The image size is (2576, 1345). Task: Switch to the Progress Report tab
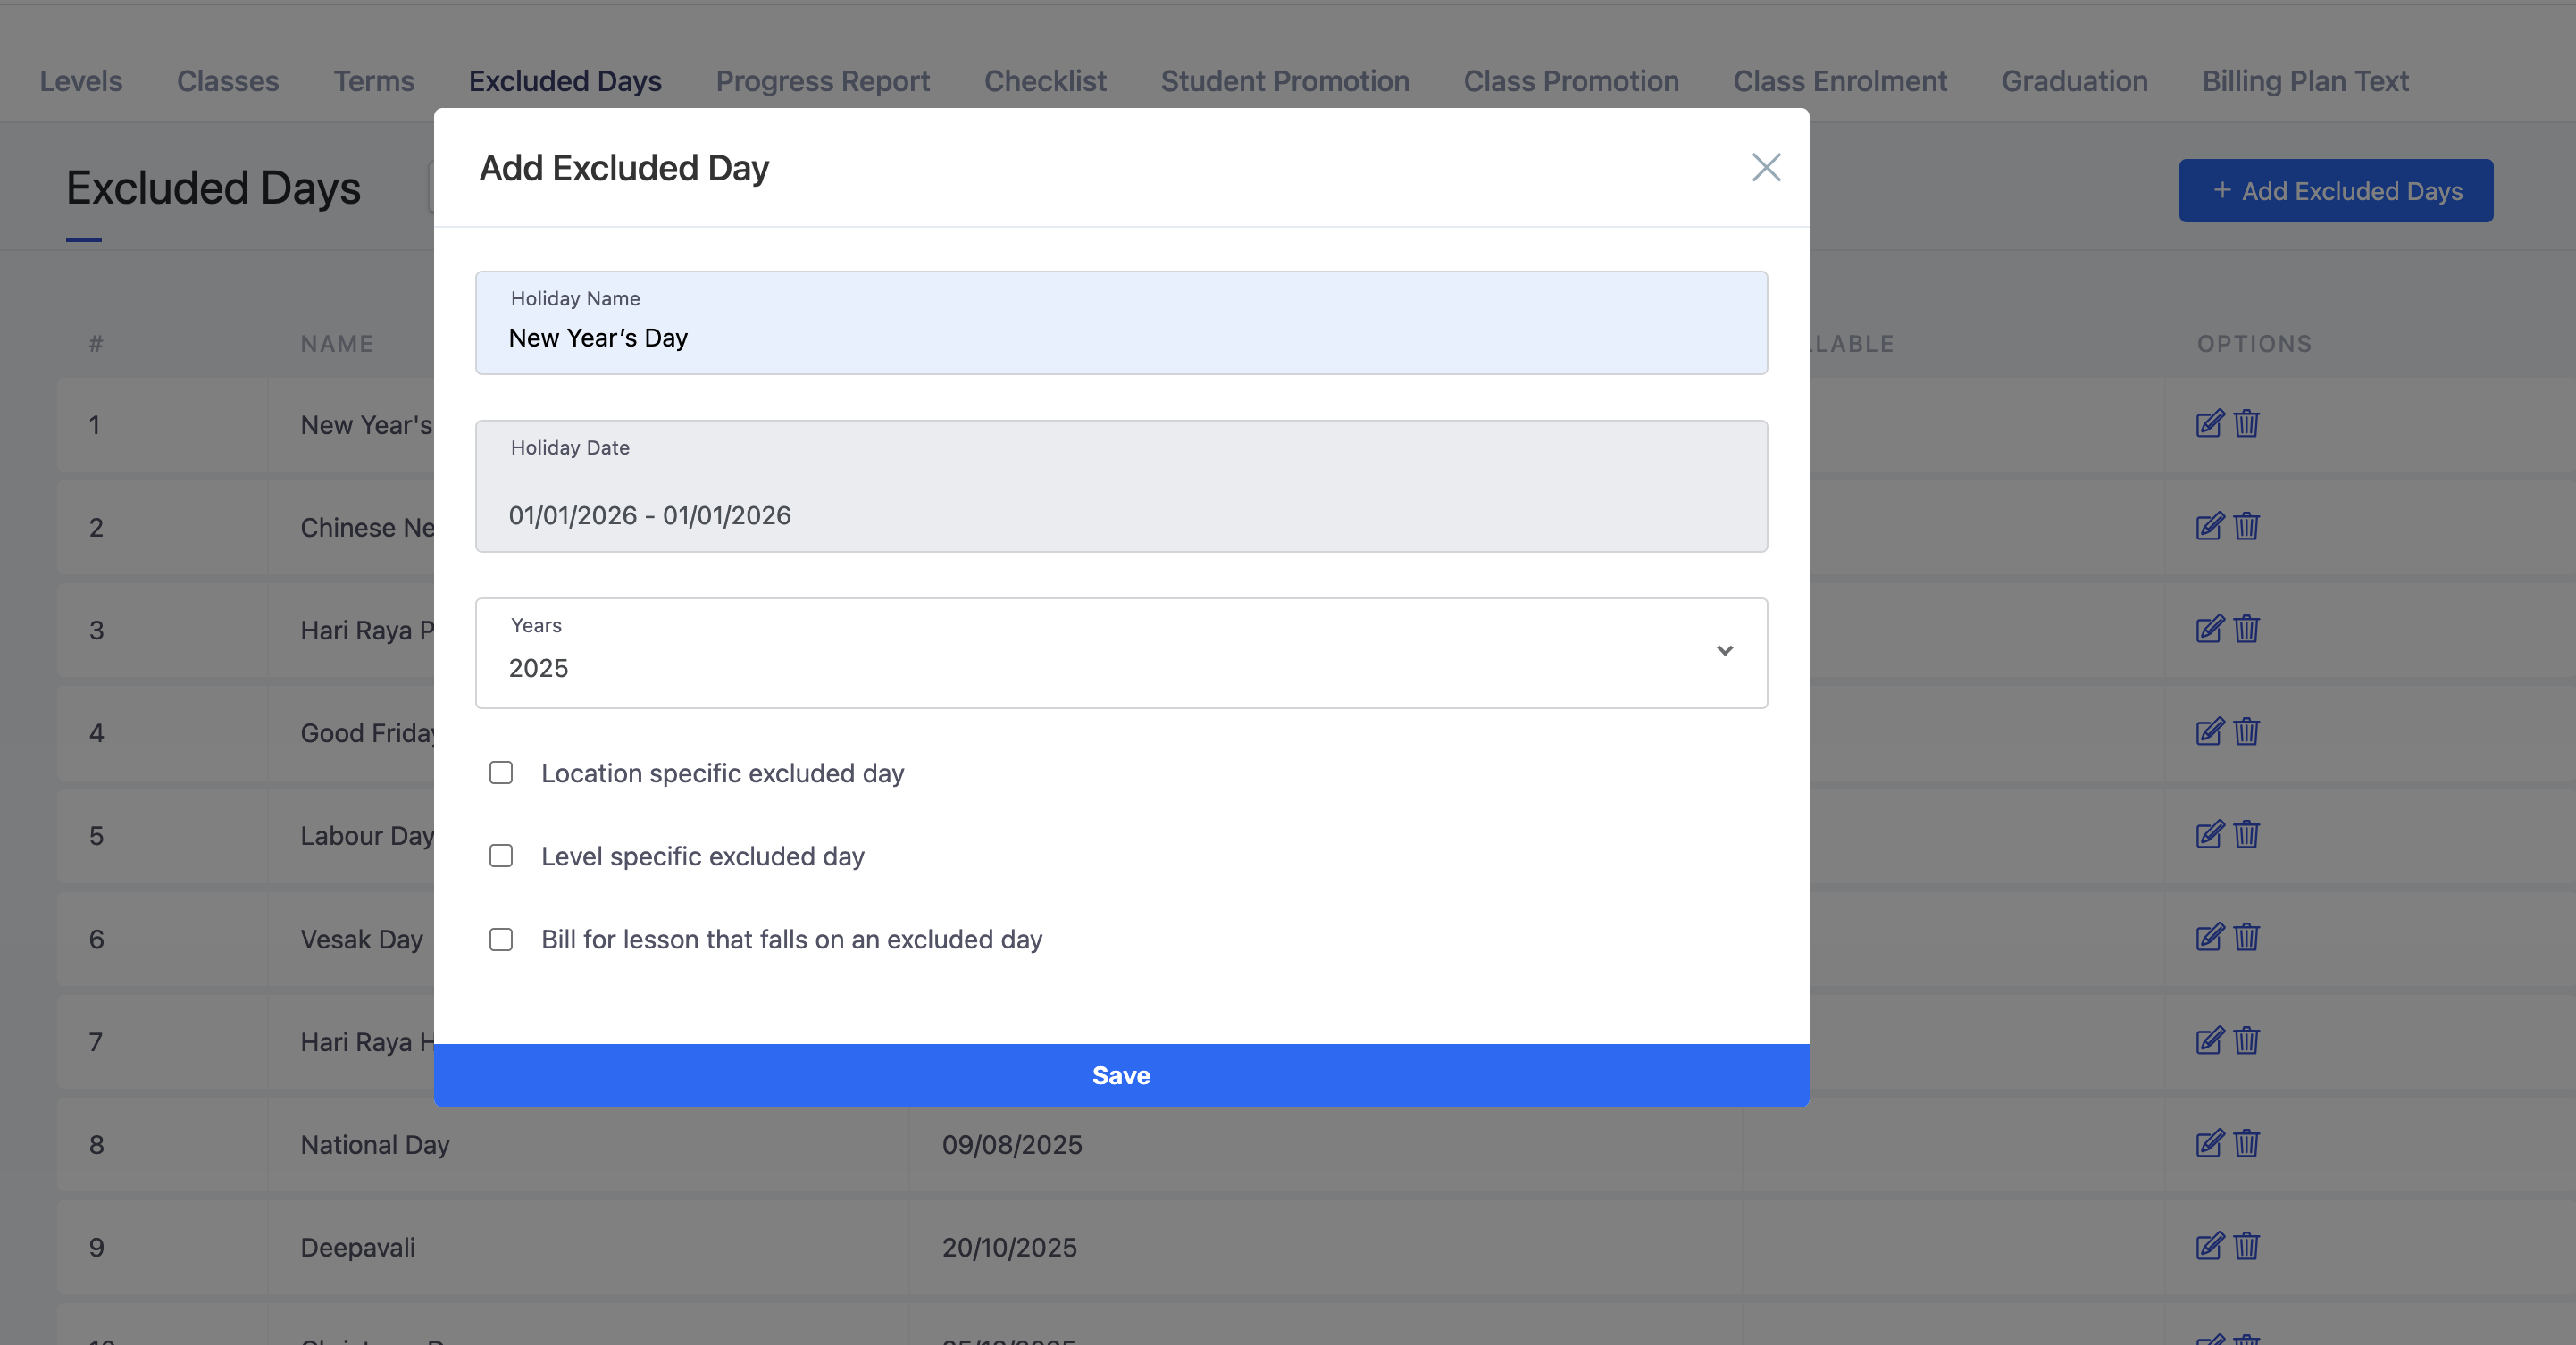(822, 81)
